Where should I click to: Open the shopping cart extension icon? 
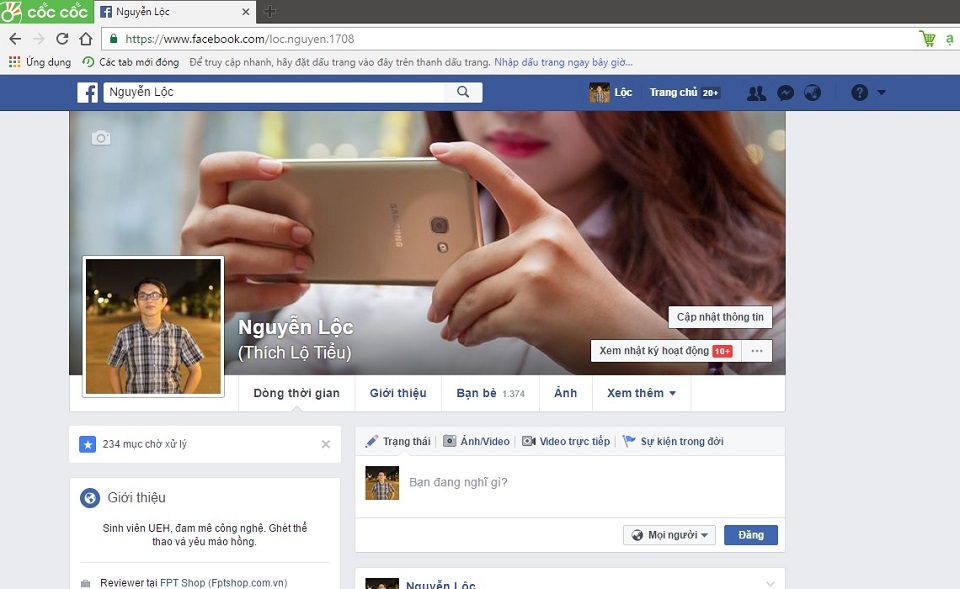click(927, 39)
